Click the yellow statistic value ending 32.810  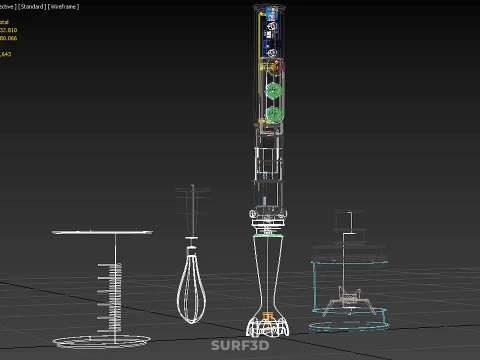tap(8, 30)
